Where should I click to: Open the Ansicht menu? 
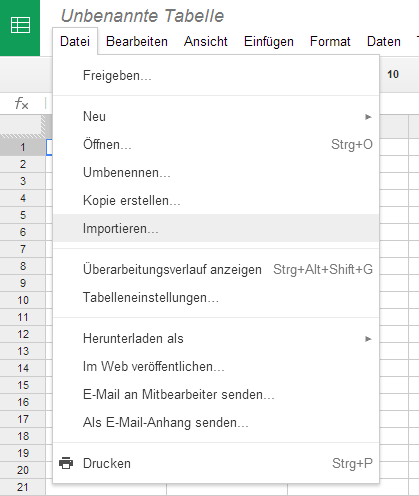[206, 42]
